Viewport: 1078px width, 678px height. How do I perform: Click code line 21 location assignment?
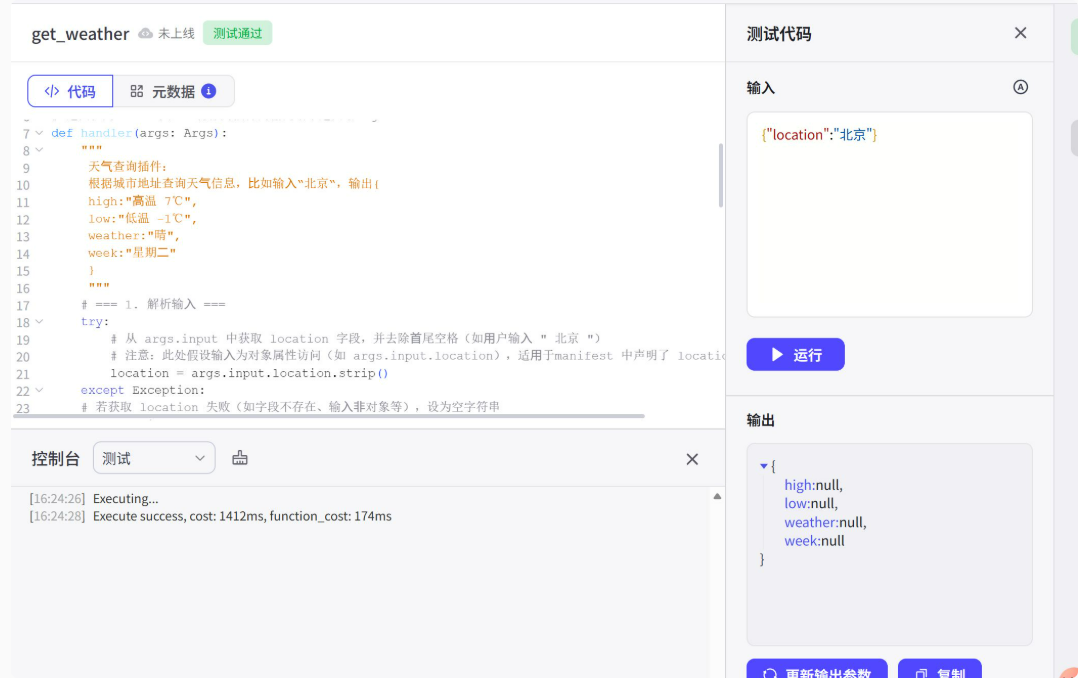pyautogui.click(x=249, y=373)
